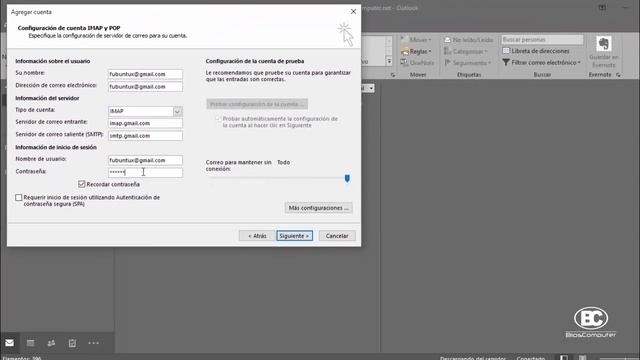Click Guardar en Evernote icon in ribbon
Screen dimensions: 640x360
[x=604, y=51]
